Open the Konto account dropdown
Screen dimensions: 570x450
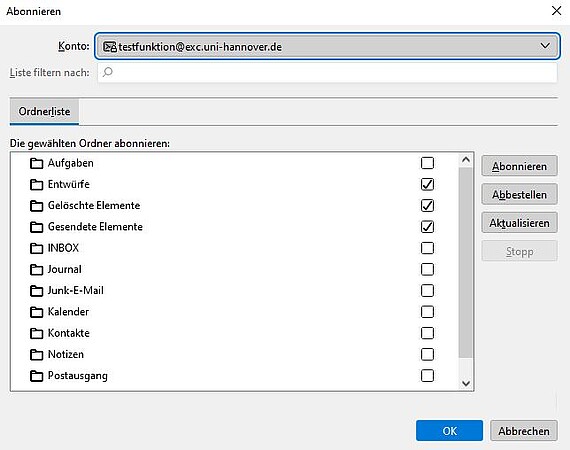327,46
